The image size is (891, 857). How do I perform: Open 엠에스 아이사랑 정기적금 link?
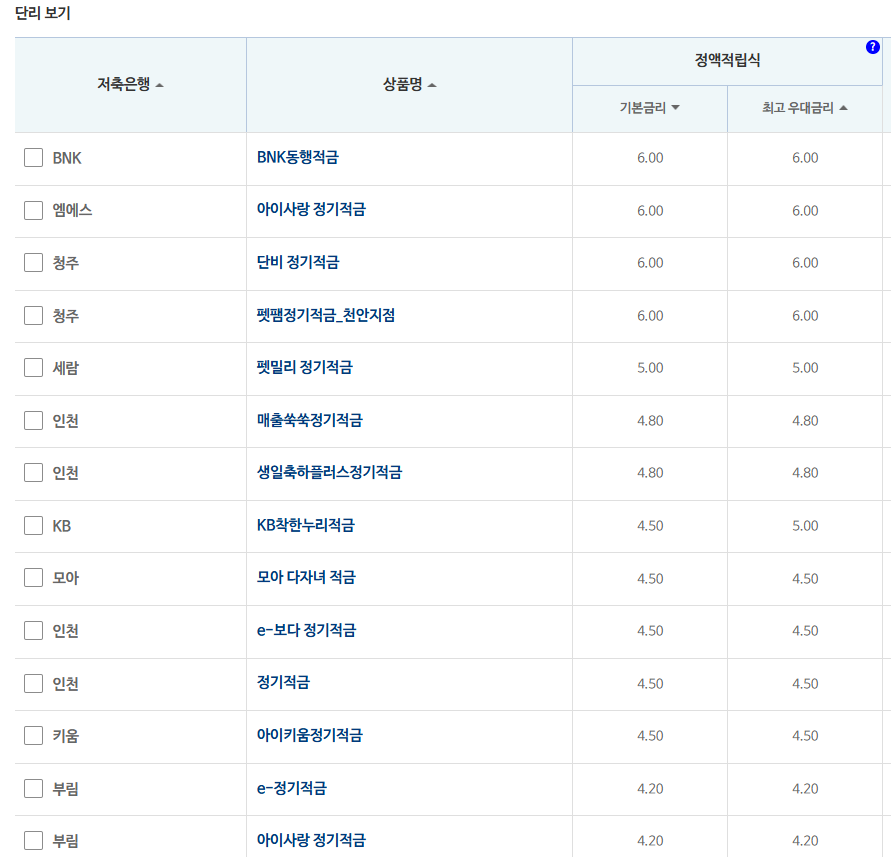[311, 210]
